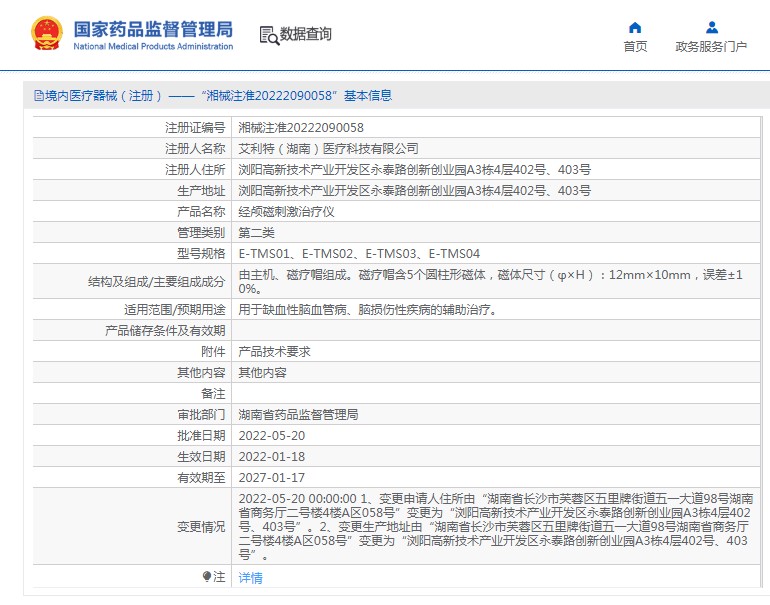Click the 政务服务门户 person icon

[711, 27]
